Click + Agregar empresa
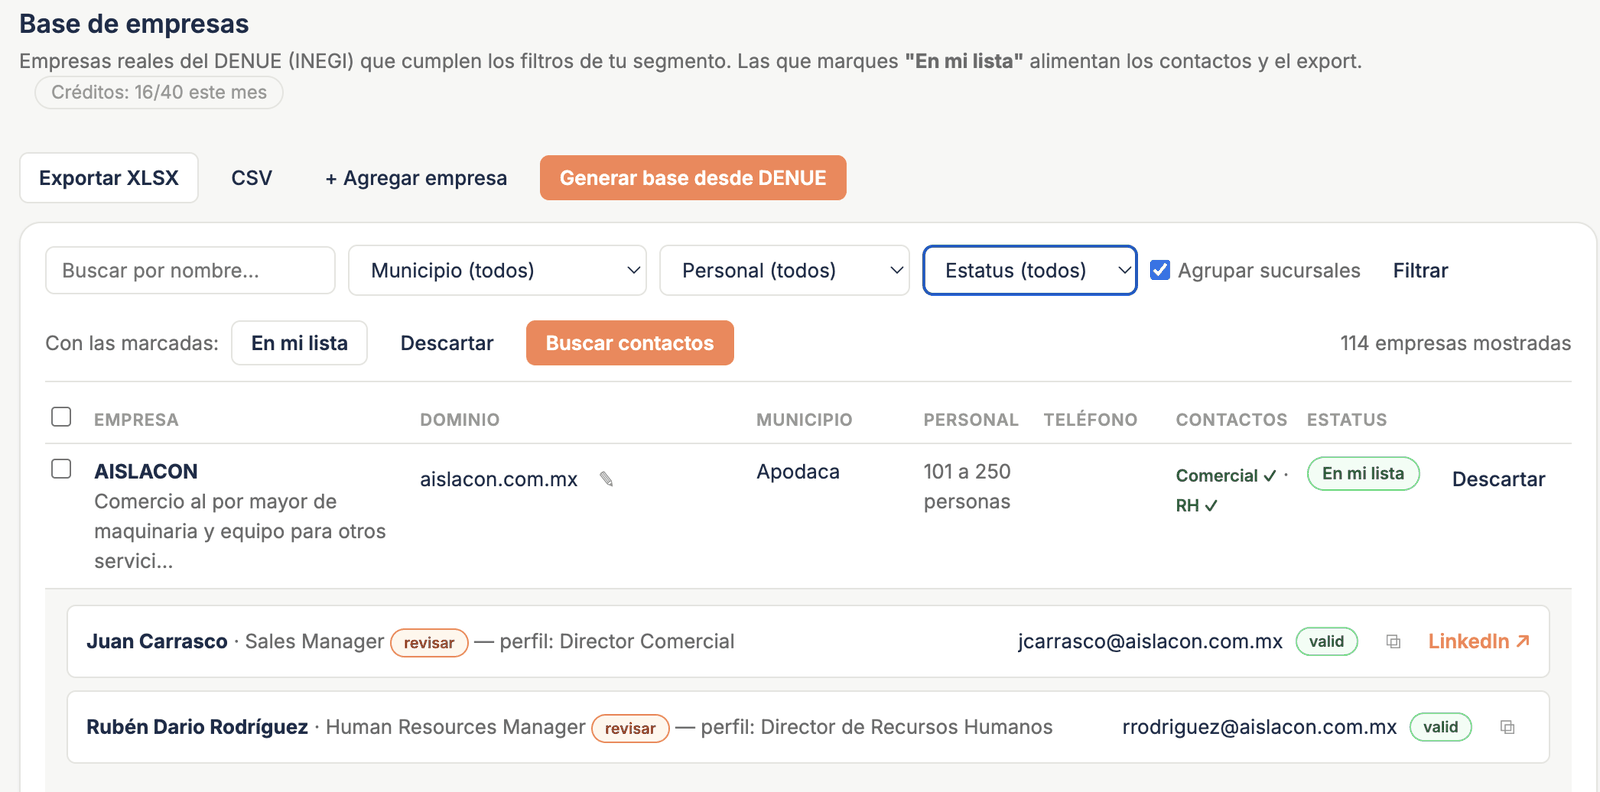 click(x=416, y=178)
